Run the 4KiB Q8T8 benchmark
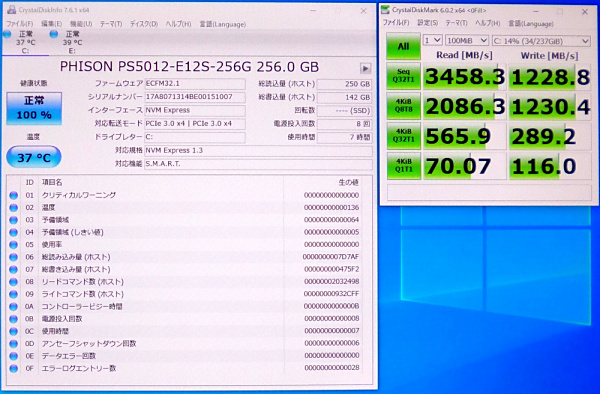 click(403, 106)
